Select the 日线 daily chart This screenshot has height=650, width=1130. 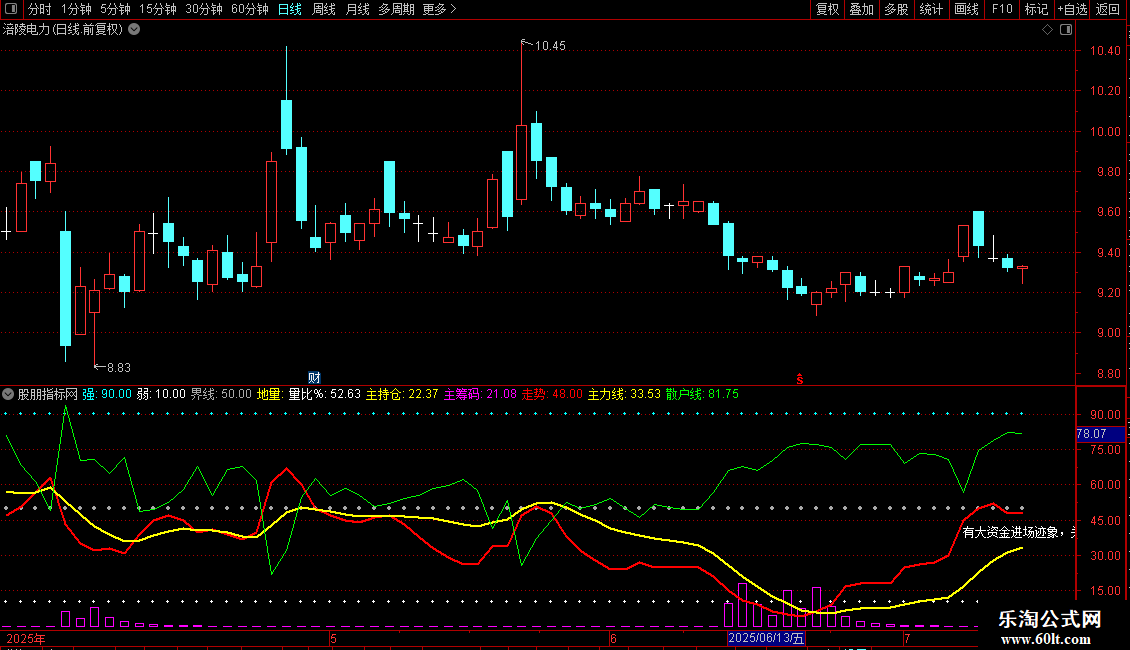click(290, 9)
